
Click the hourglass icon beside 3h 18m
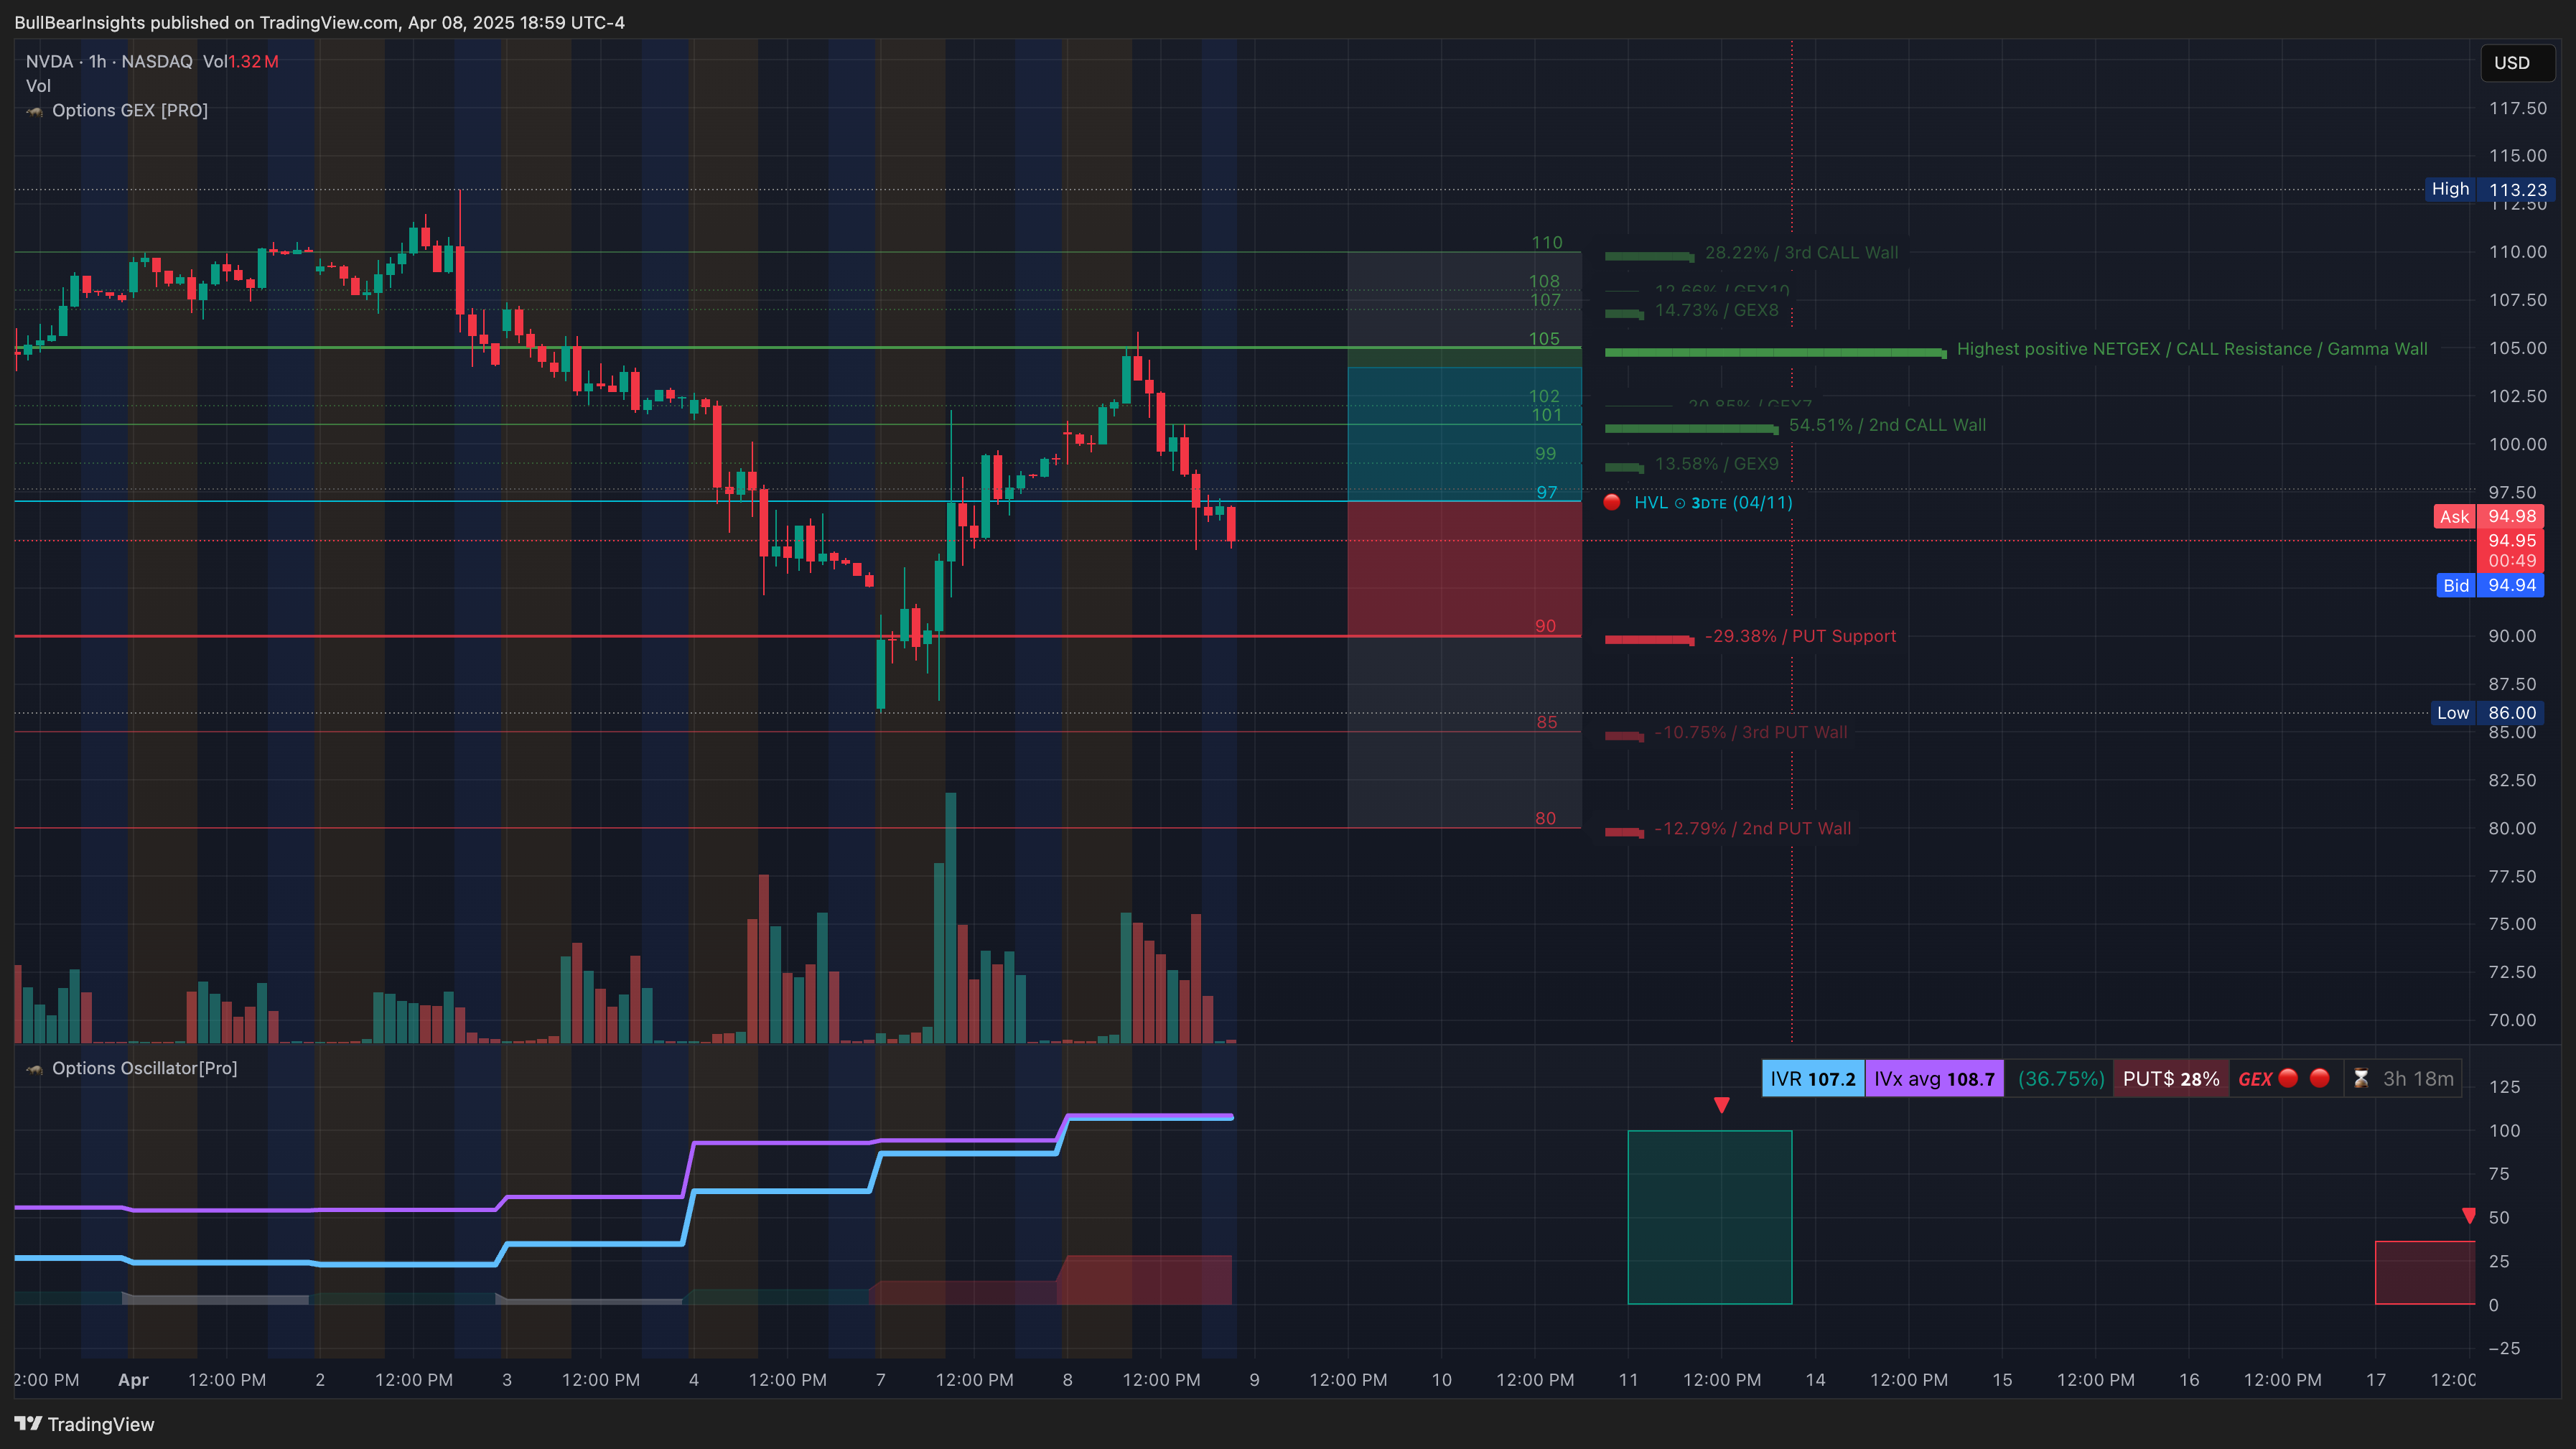[2361, 1079]
